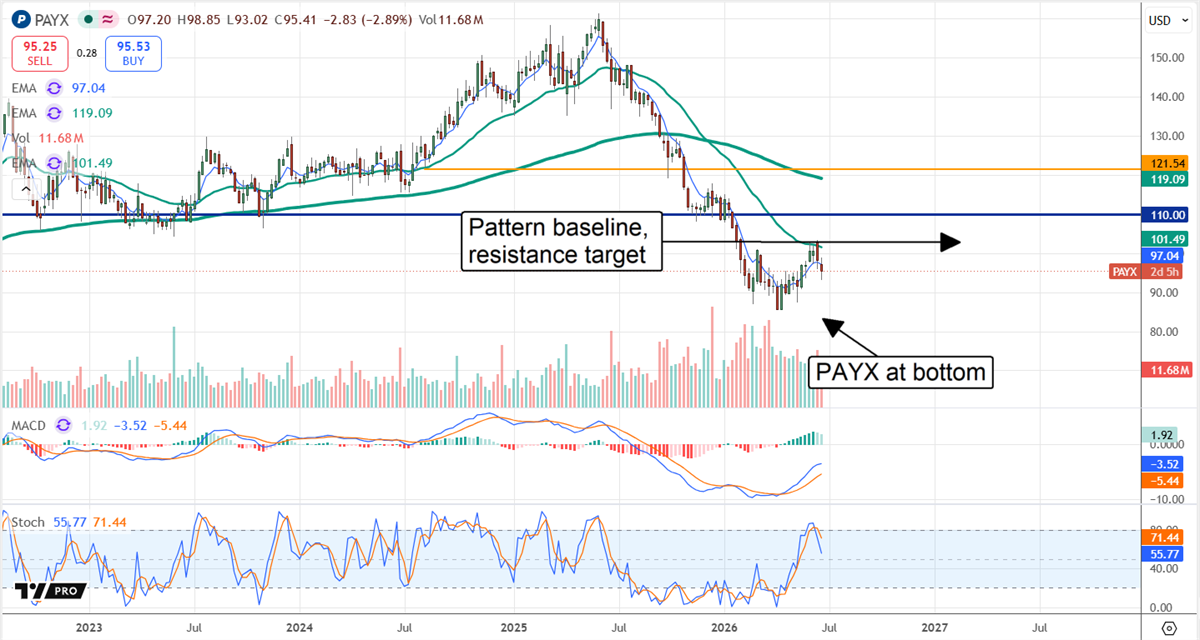
Task: Select the Vol 11.68M legend entry below EMAs
Action: tap(47, 138)
